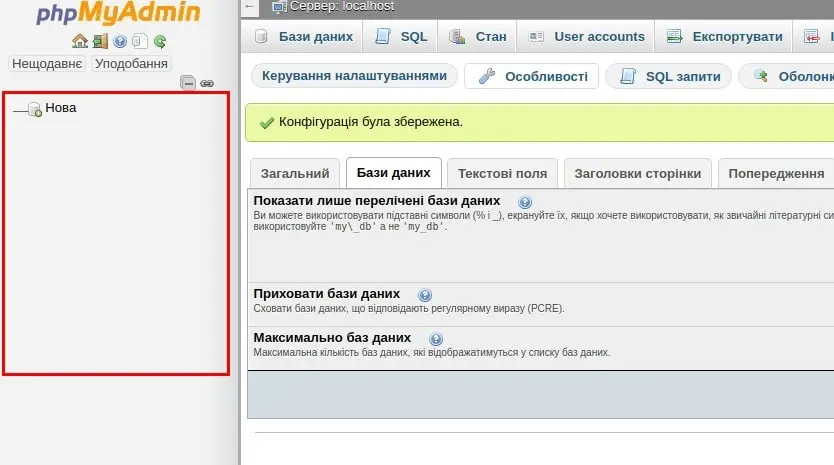Screen dimensions: 834x465
Task: Click the new database icon beside Нова
Action: [35, 109]
